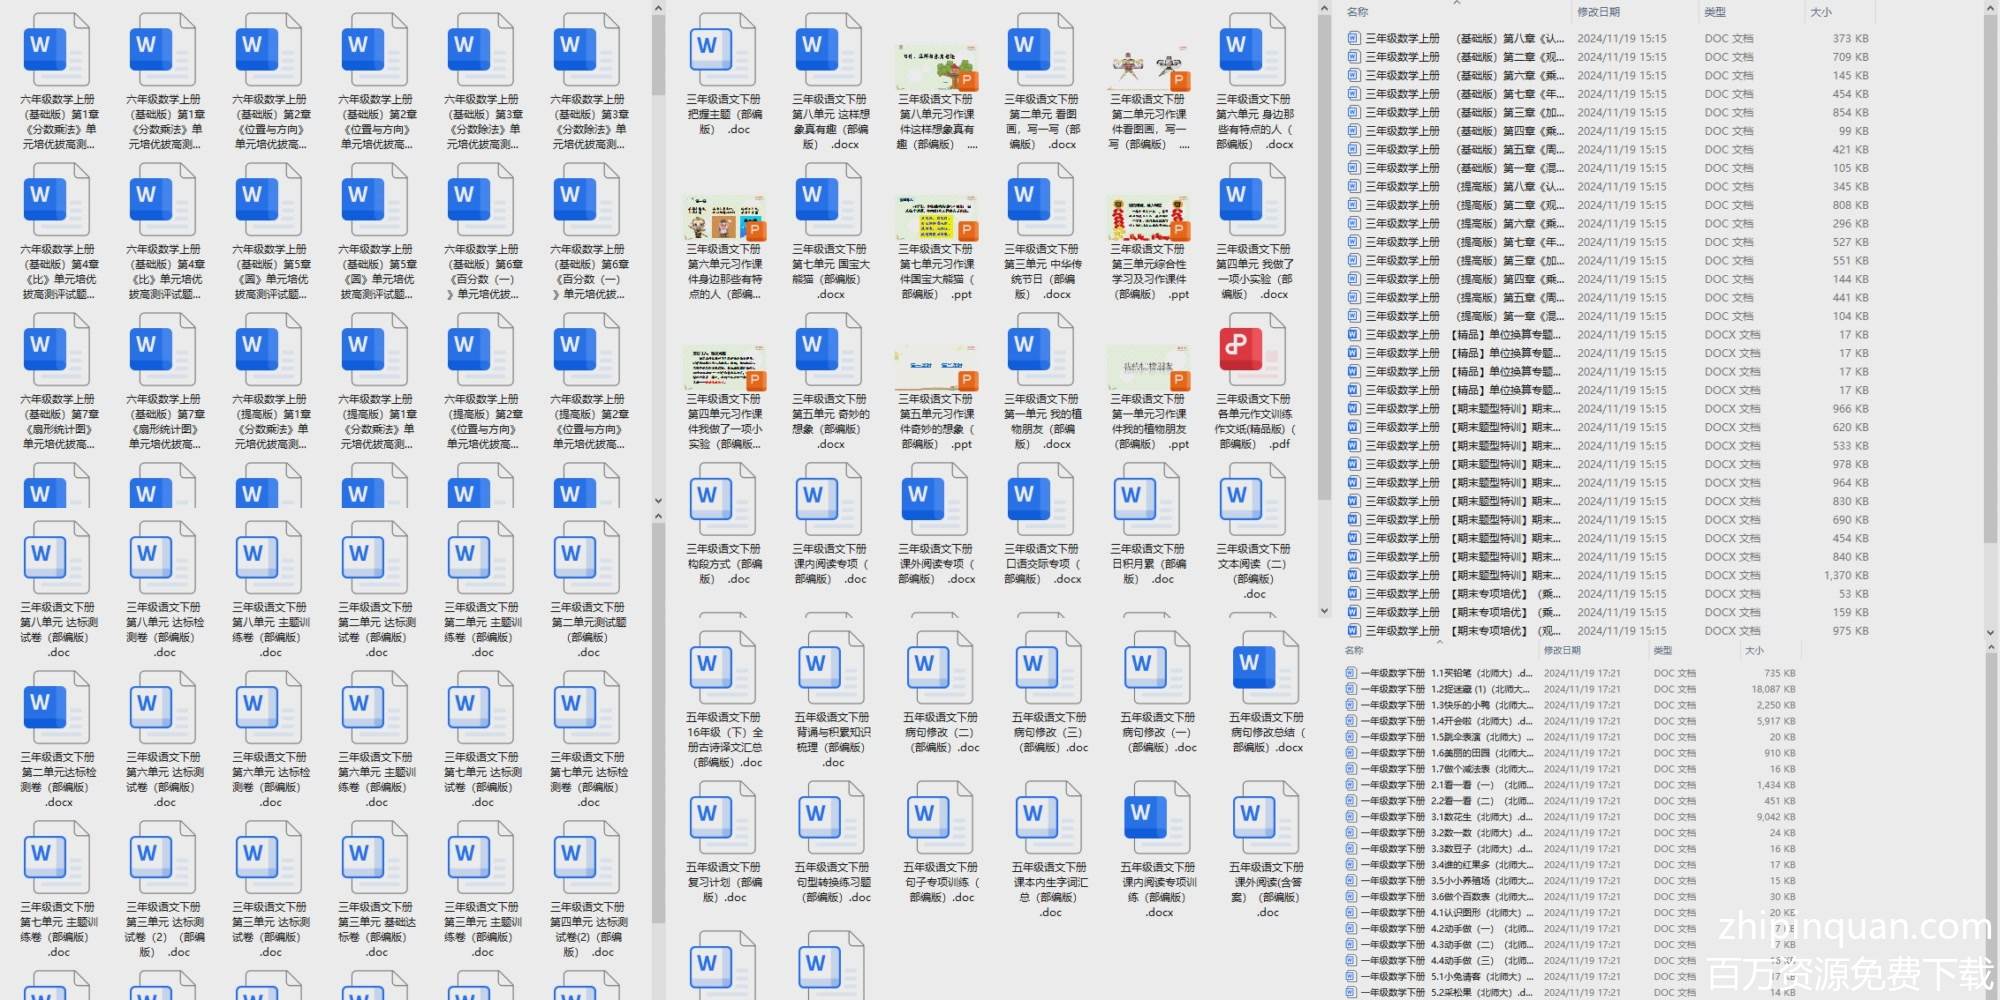This screenshot has height=1000, width=2000.
Task: Sort the 一年级数学下册 list by 类型
Action: (1663, 651)
